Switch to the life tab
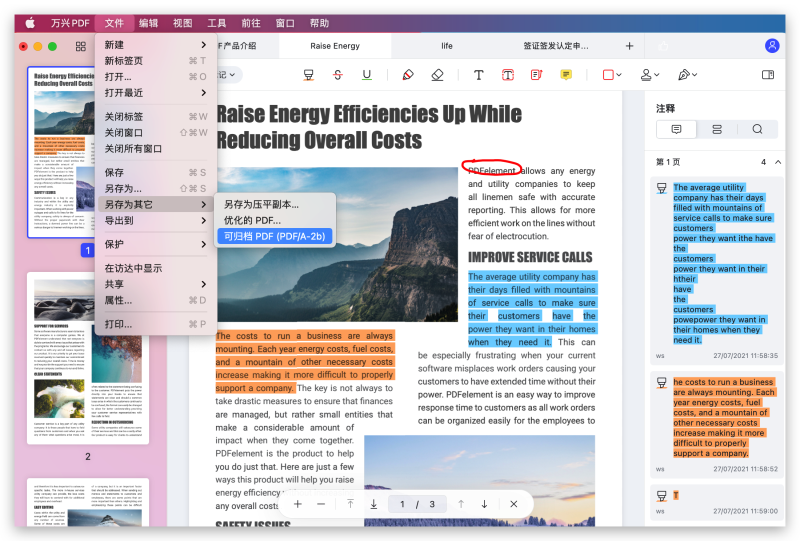800x541 pixels. [x=447, y=46]
